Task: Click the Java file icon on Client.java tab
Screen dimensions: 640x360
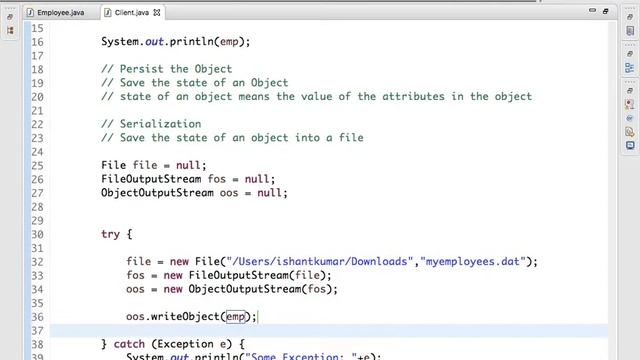Action: click(x=108, y=13)
